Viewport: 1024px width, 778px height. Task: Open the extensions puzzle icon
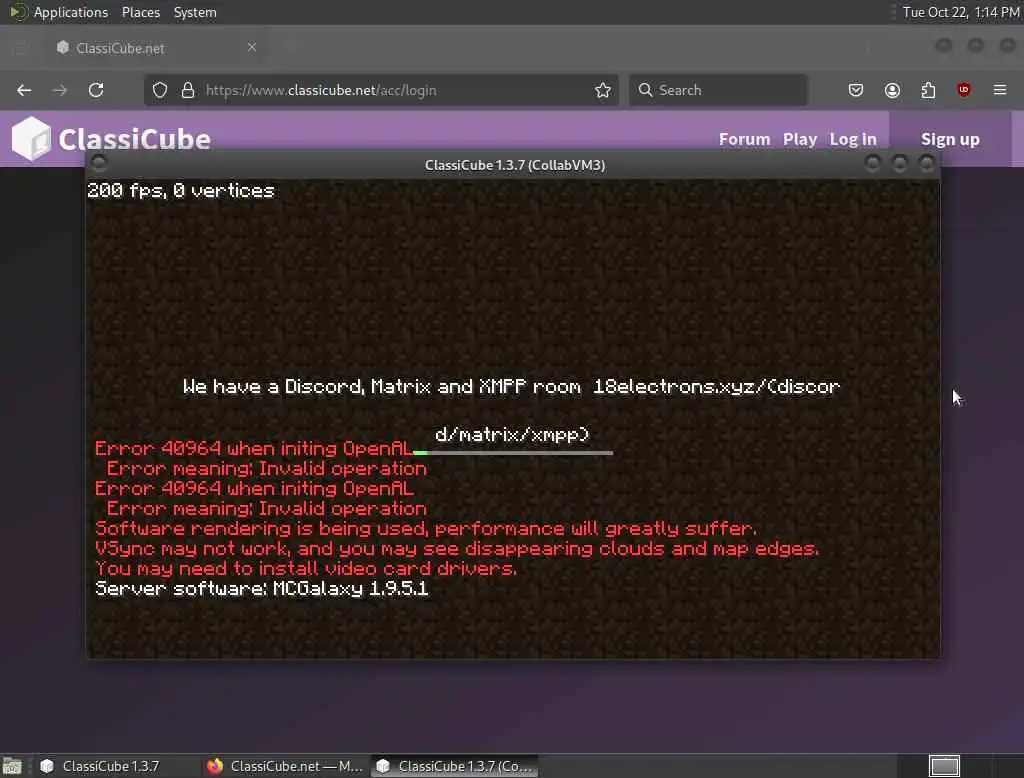(x=928, y=90)
